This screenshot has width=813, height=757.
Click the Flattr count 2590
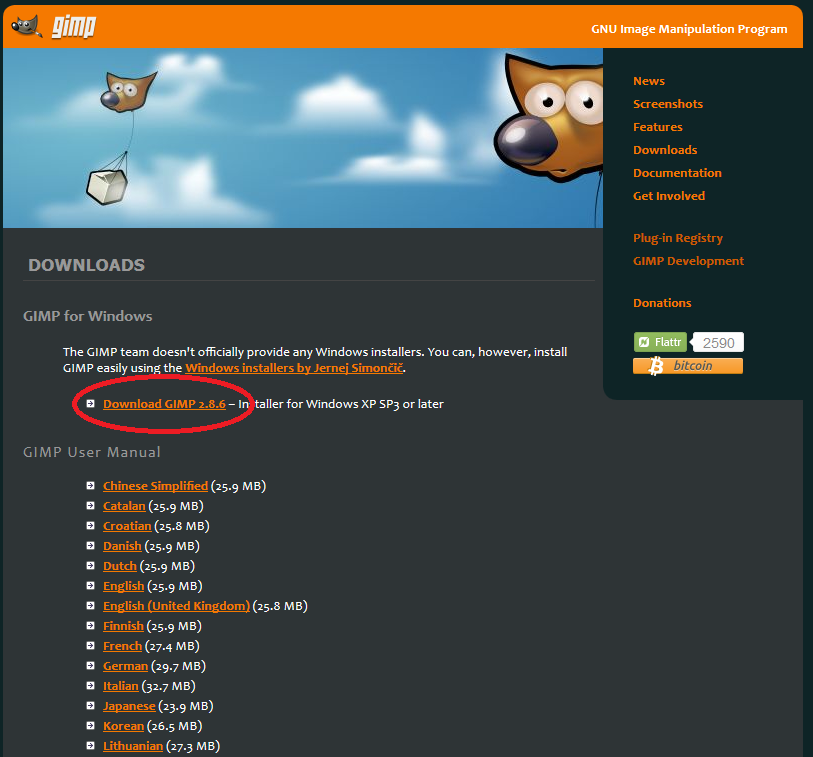click(718, 343)
